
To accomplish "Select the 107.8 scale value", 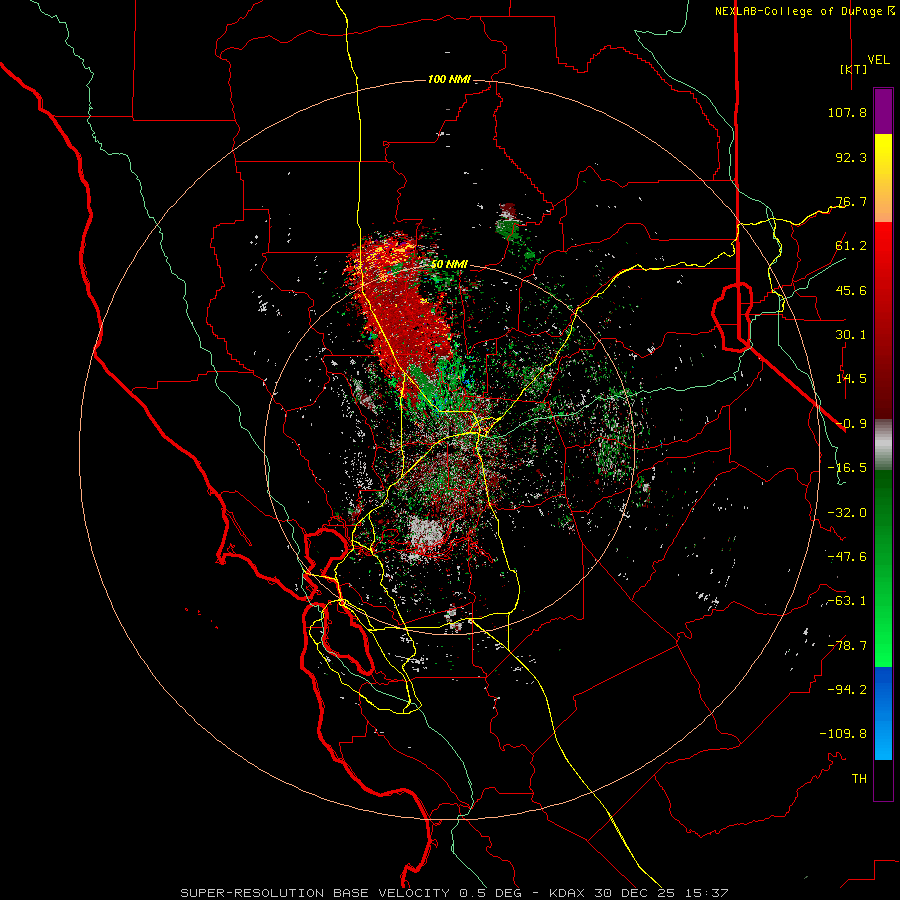I will 847,112.
